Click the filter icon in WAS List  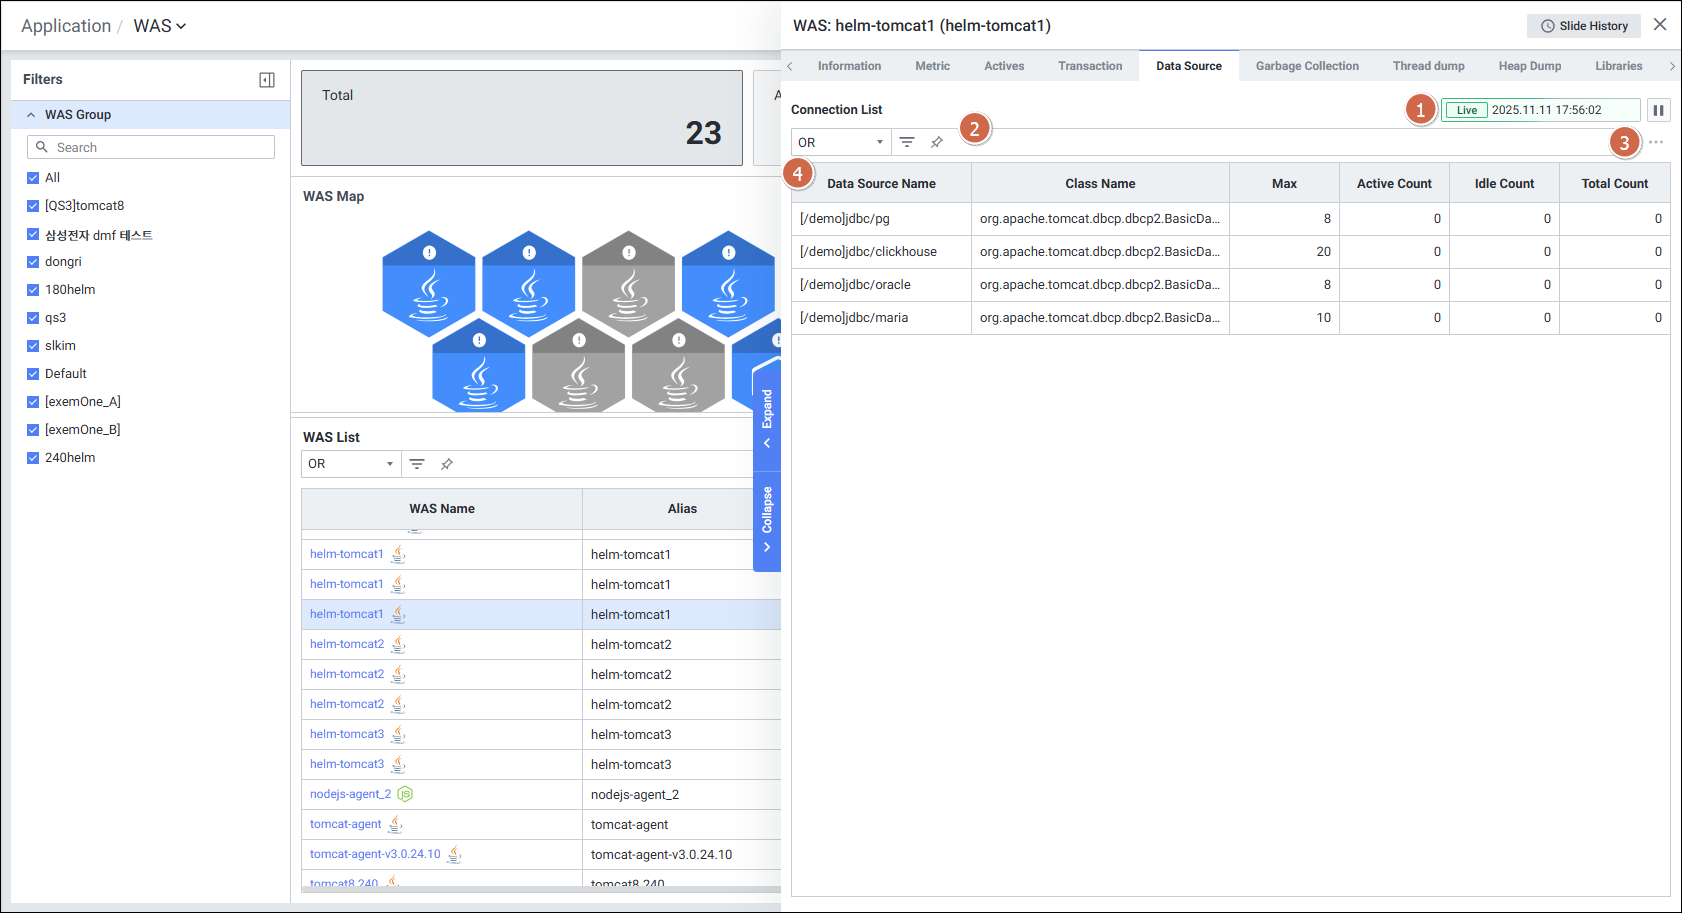[417, 464]
